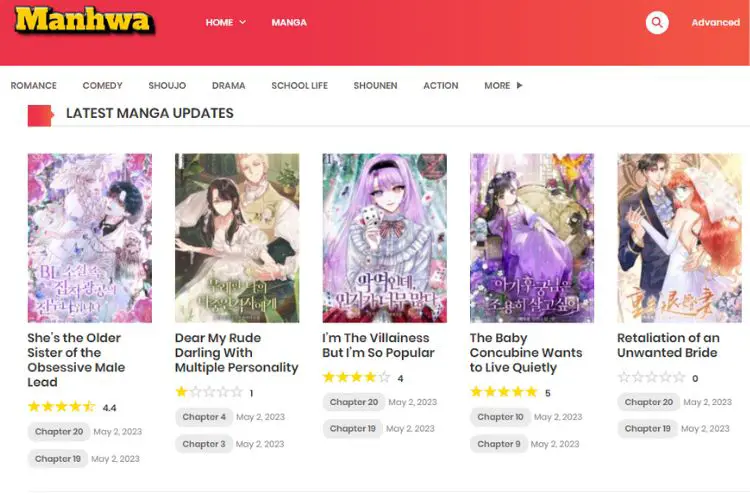Click star rating for I'm The Villainess
Image resolution: width=750 pixels, height=499 pixels.
point(356,377)
